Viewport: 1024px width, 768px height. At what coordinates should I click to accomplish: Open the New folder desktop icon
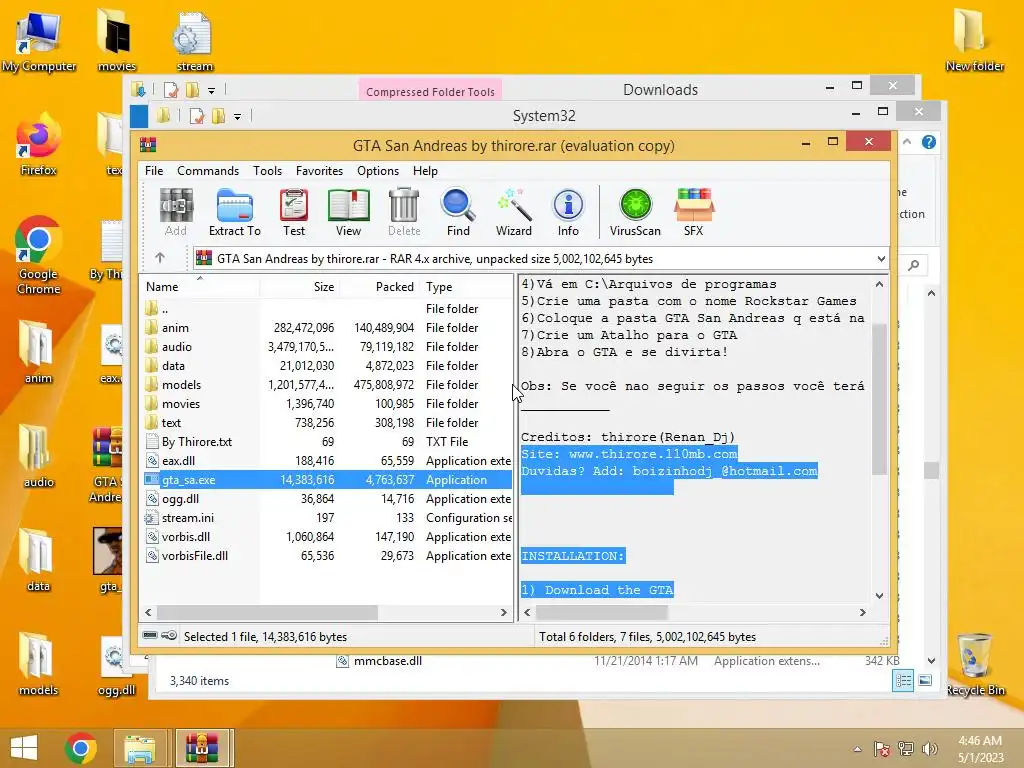tap(974, 39)
